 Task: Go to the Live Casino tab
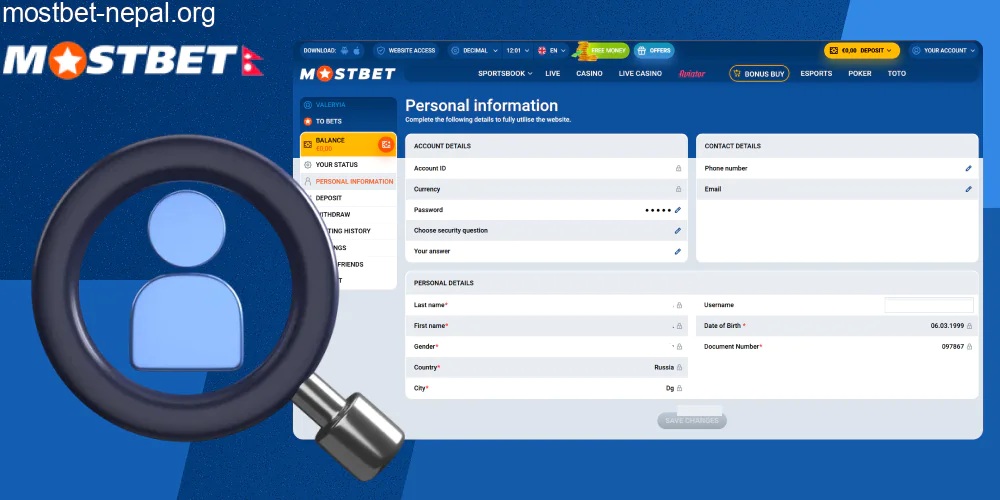tap(640, 74)
